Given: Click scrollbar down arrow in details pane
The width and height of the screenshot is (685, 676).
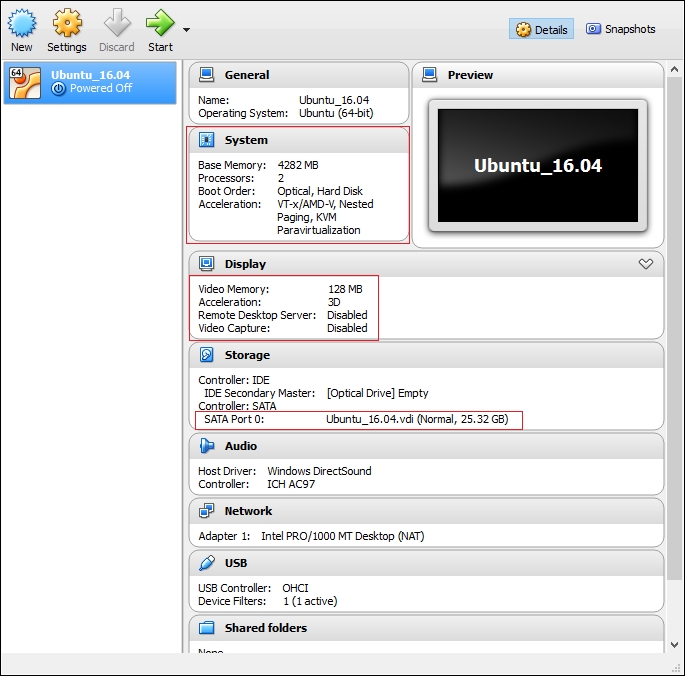Looking at the screenshot, I should [674, 645].
